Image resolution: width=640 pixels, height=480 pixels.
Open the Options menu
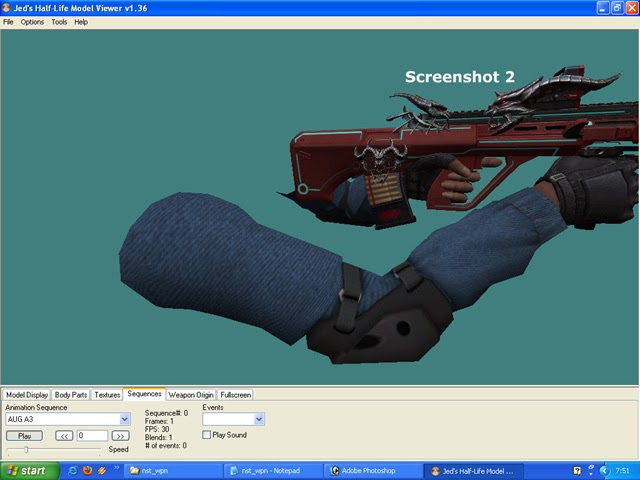[32, 22]
